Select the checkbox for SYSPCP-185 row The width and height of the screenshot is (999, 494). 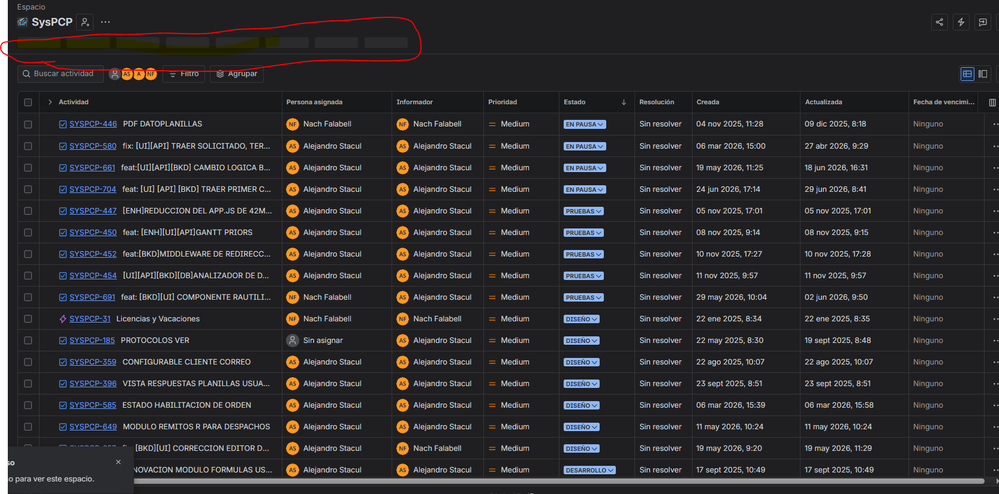click(28, 340)
